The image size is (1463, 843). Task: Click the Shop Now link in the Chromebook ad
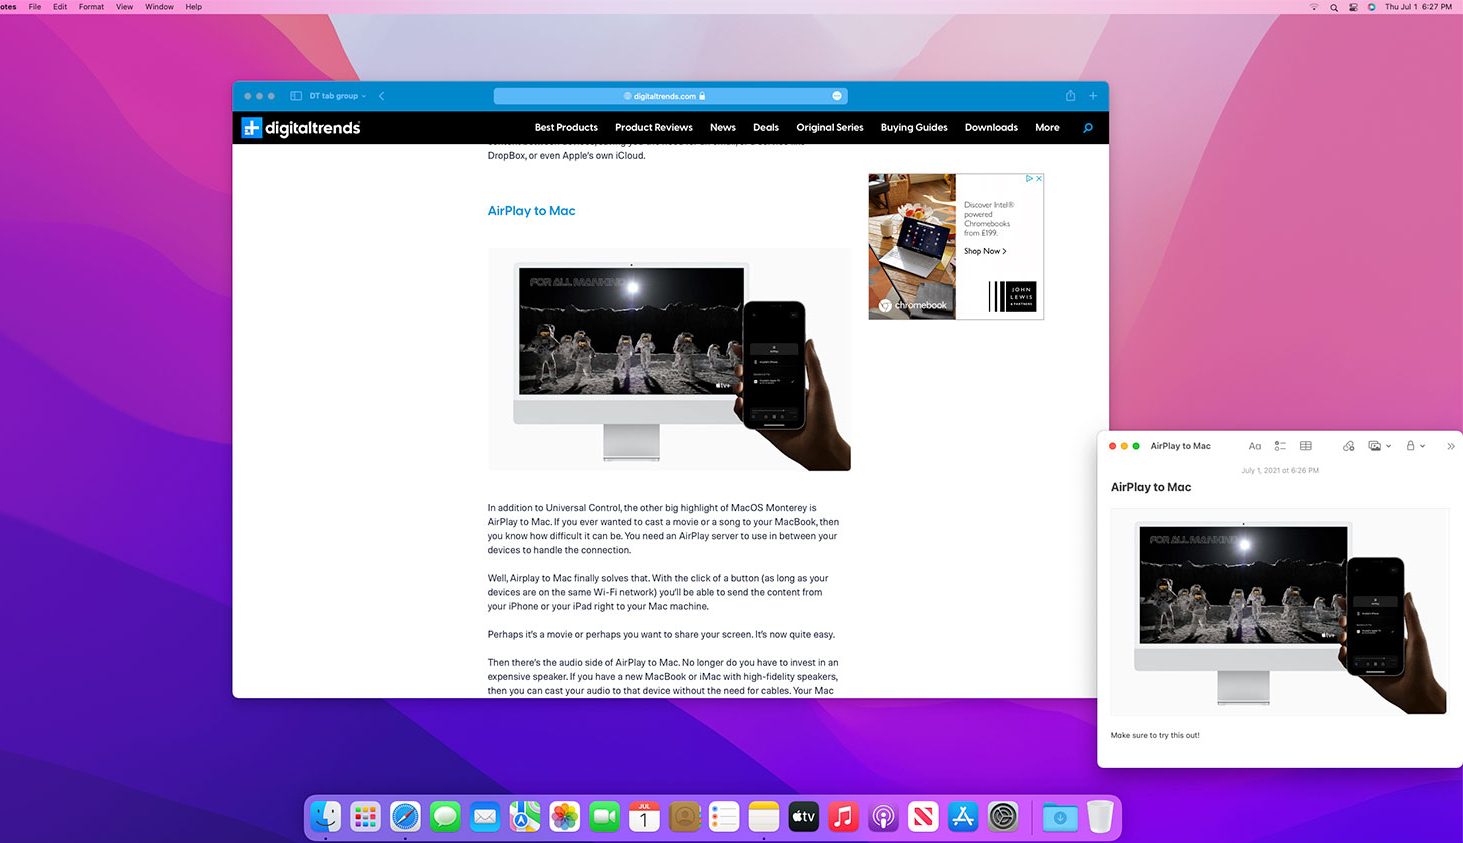(x=984, y=251)
